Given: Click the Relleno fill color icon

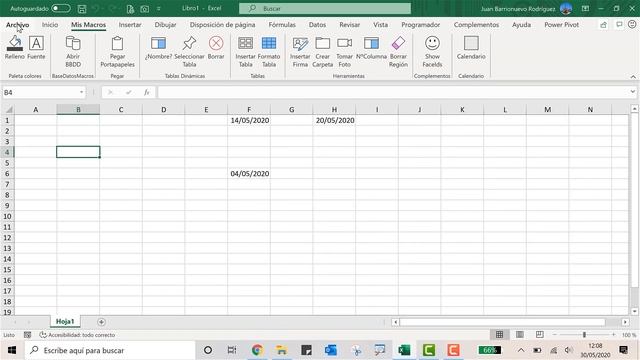Looking at the screenshot, I should click(x=15, y=43).
